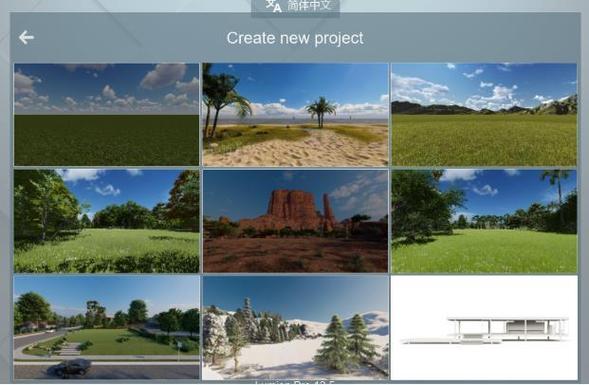Go back using the left arrow icon

click(26, 38)
